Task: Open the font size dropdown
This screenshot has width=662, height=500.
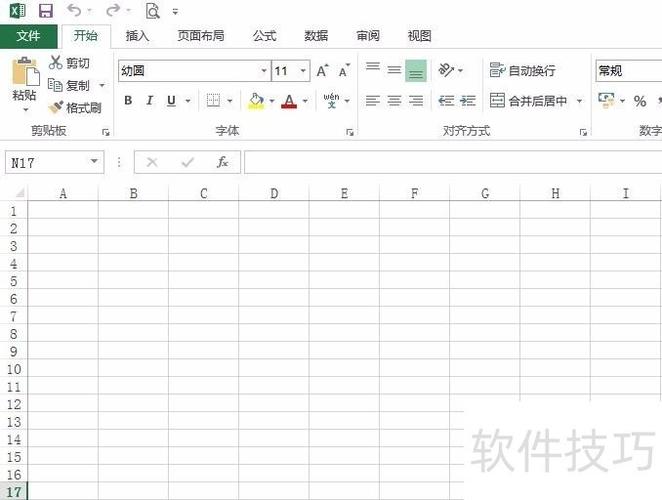Action: tap(303, 71)
